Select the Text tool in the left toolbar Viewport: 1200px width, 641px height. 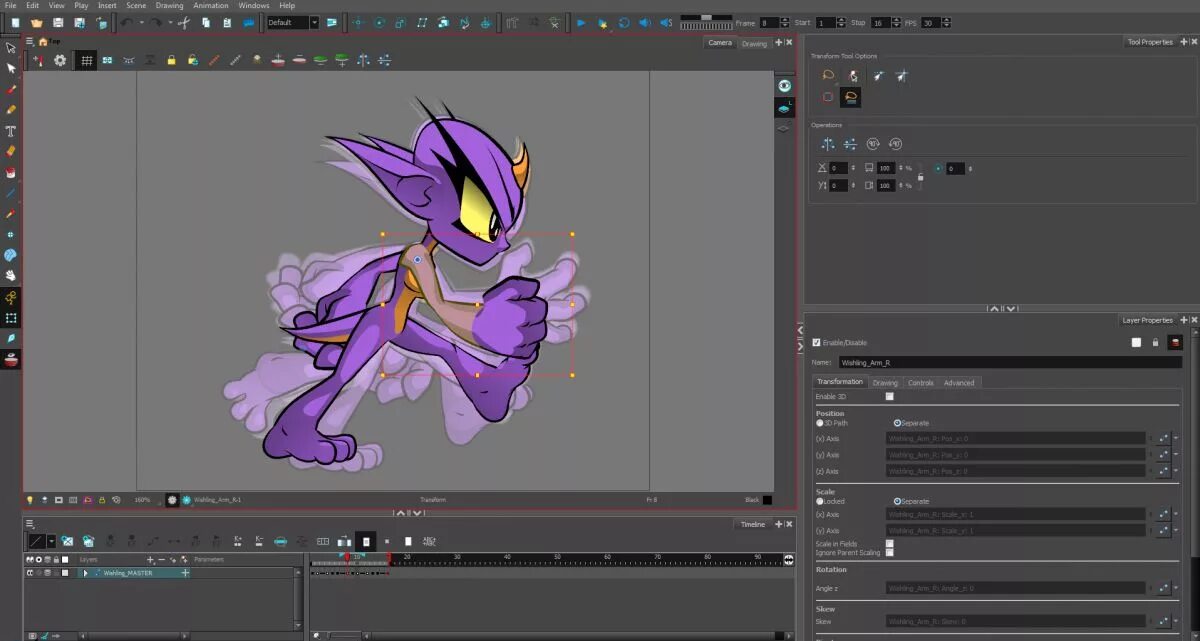click(11, 130)
